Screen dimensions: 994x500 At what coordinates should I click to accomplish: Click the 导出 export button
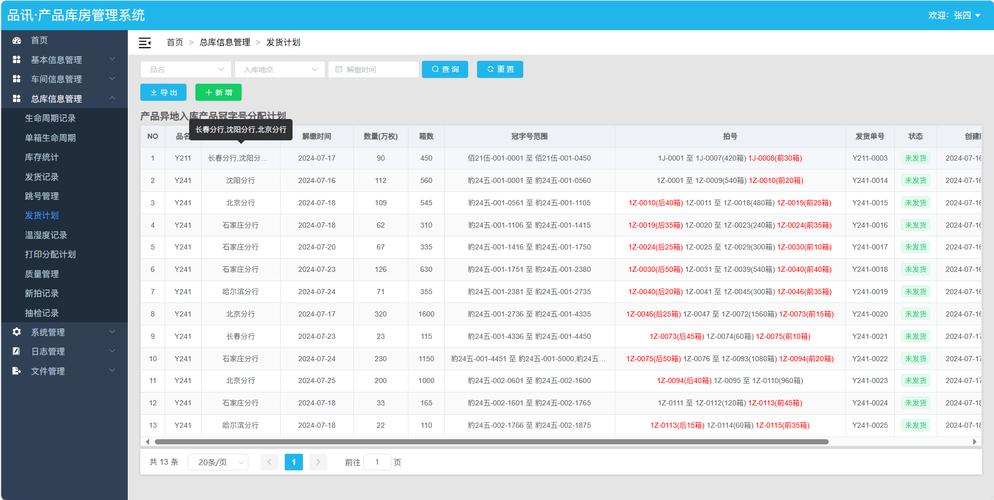[x=163, y=93]
